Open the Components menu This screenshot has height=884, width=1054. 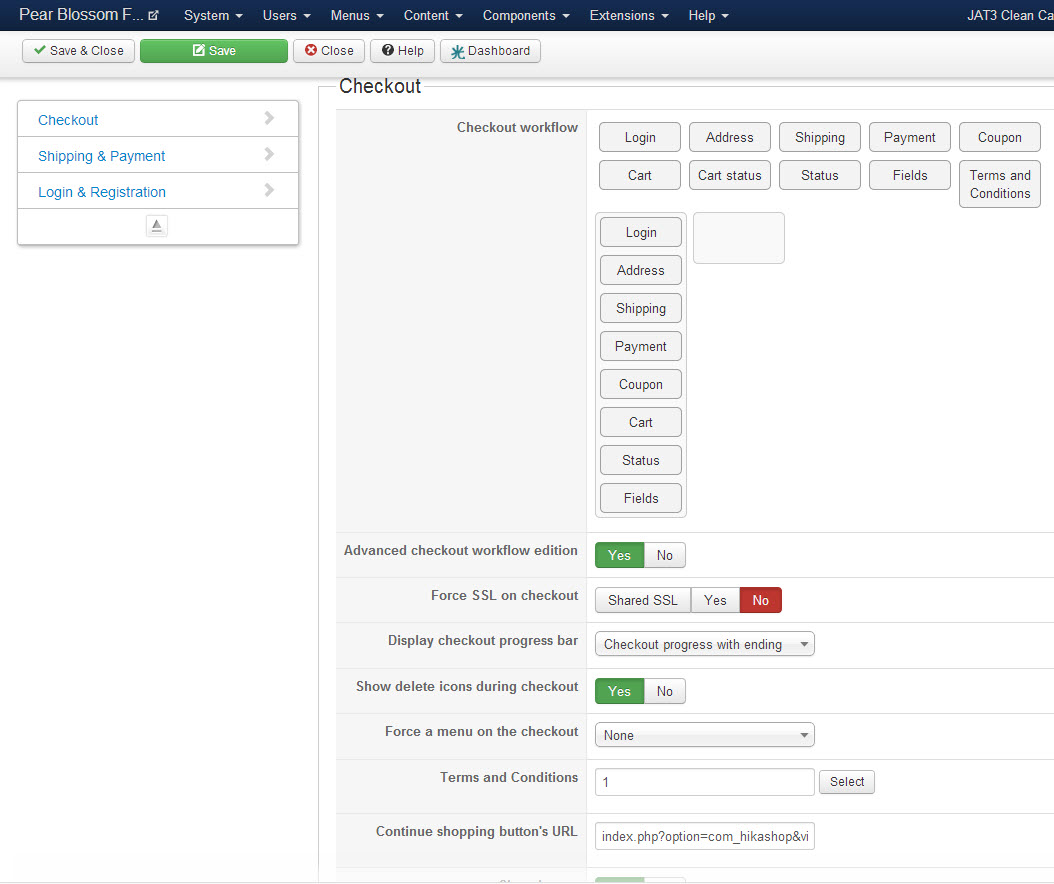pyautogui.click(x=526, y=15)
